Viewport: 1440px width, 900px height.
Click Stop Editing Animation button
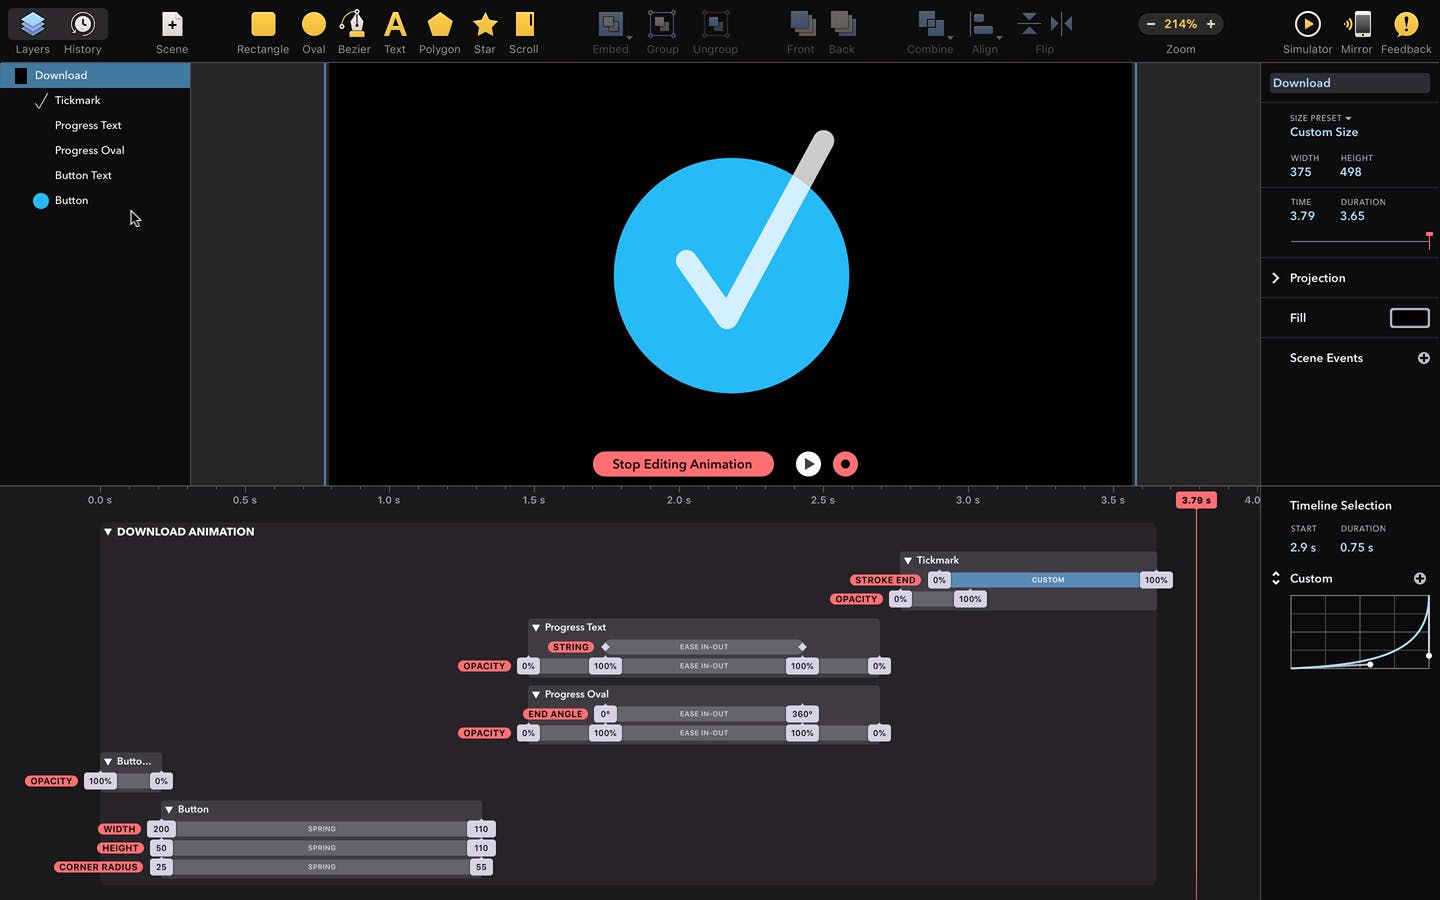(683, 464)
